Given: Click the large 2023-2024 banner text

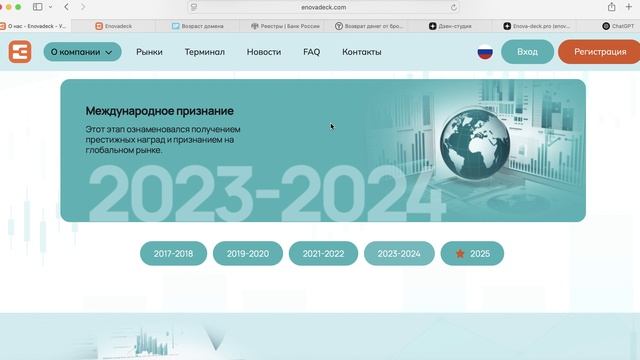Looking at the screenshot, I should click(x=267, y=193).
